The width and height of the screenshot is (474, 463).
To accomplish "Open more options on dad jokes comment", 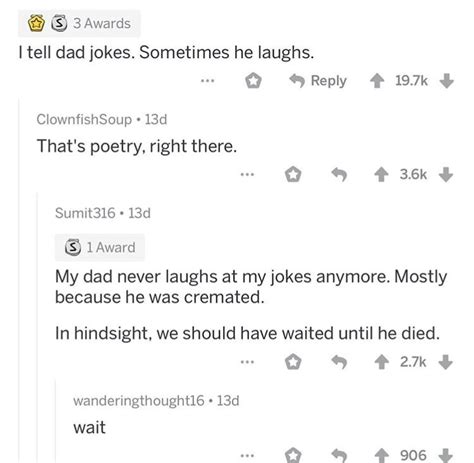I will 208,81.
